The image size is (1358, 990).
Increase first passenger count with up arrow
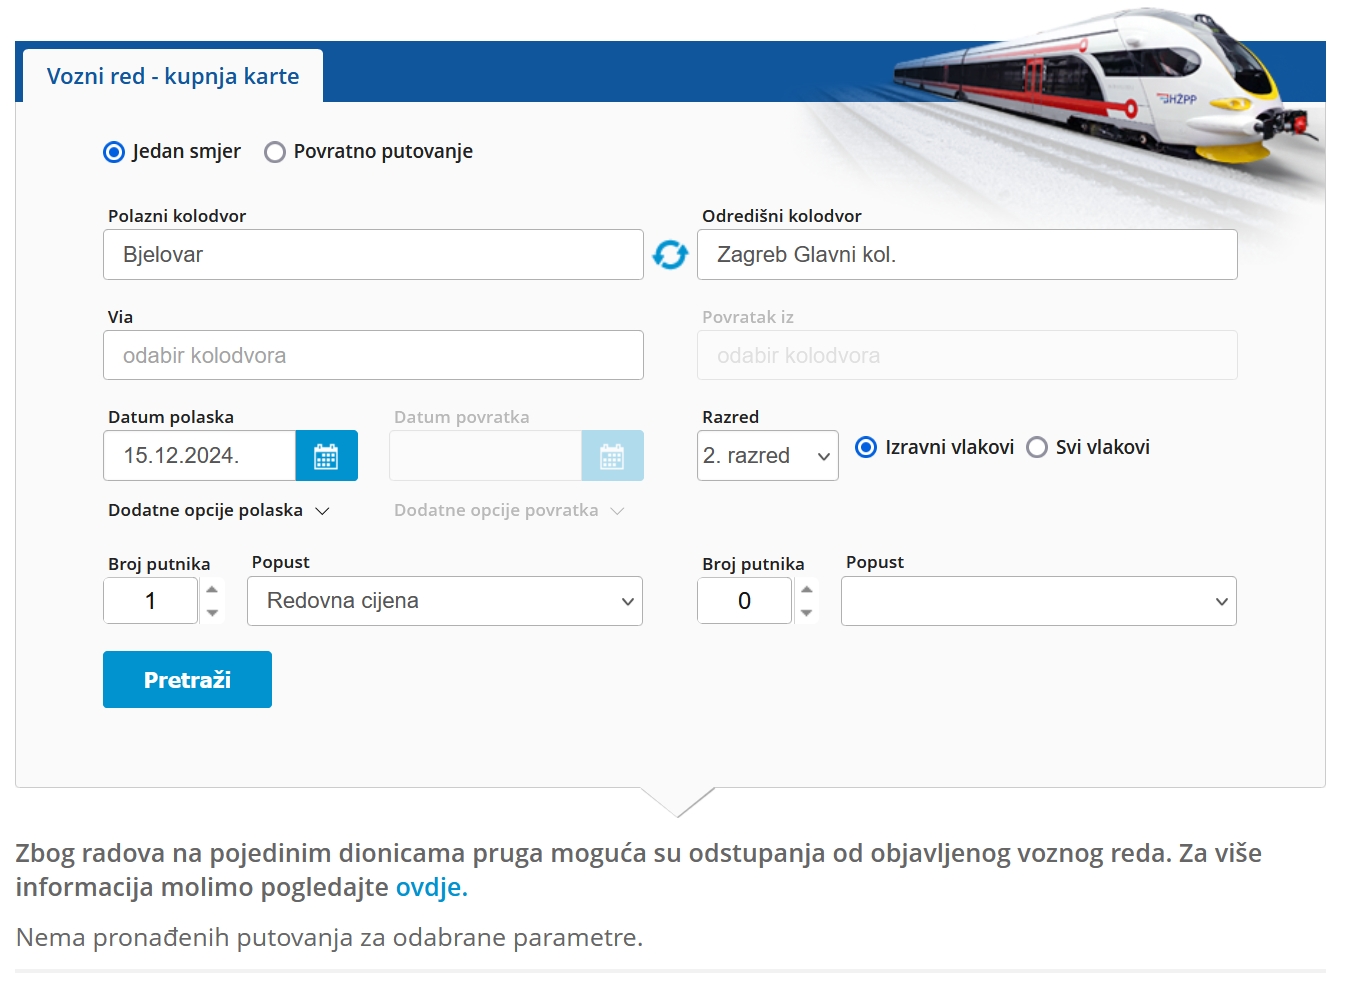coord(212,589)
